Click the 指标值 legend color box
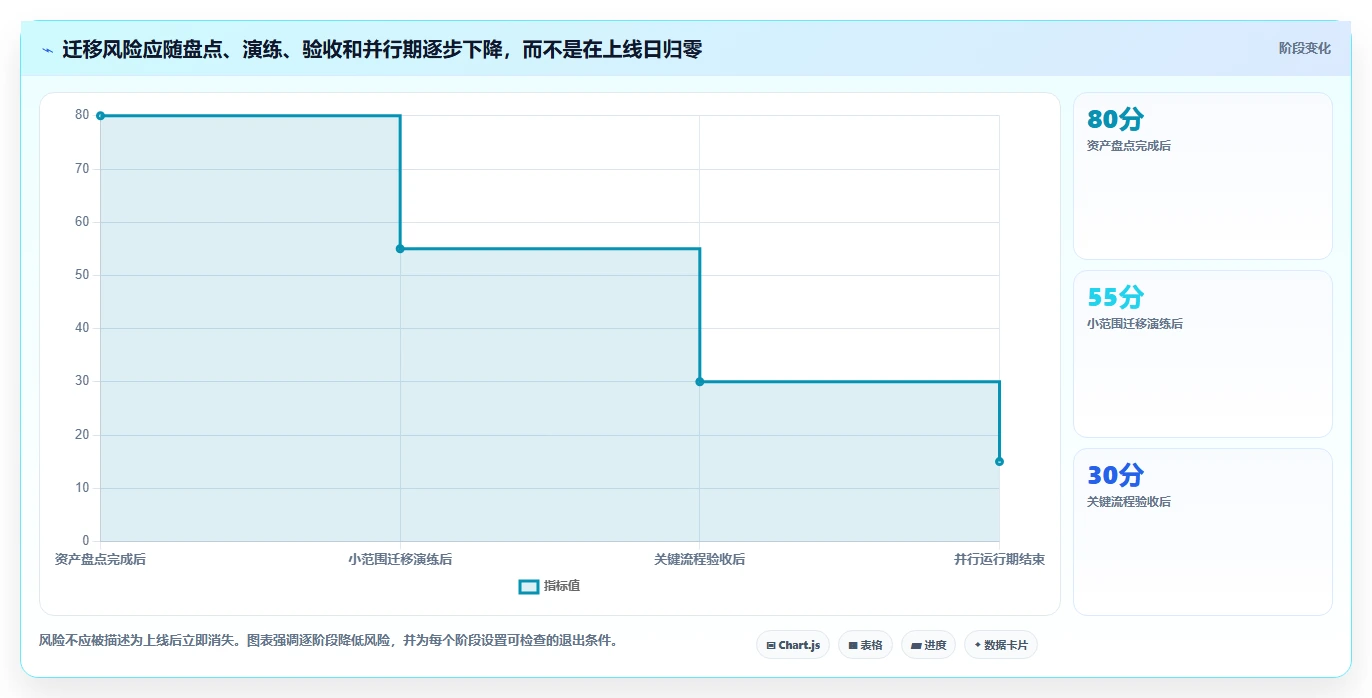 (x=529, y=586)
